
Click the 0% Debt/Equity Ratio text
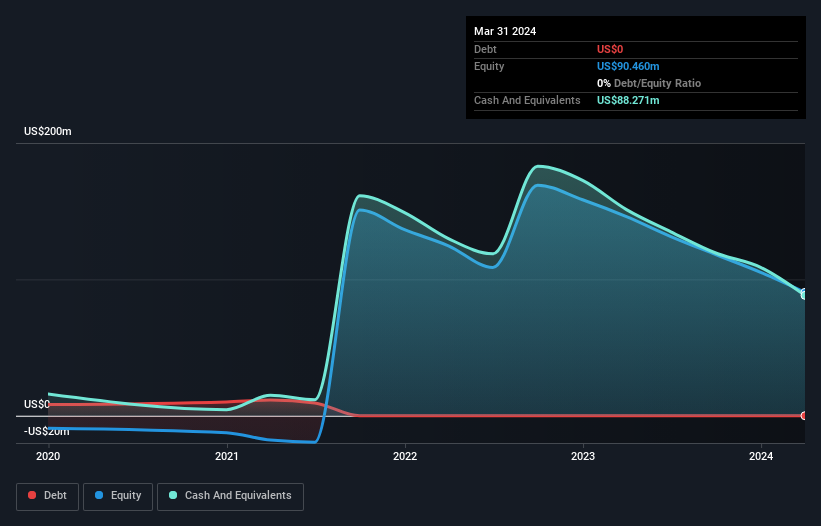pos(649,83)
